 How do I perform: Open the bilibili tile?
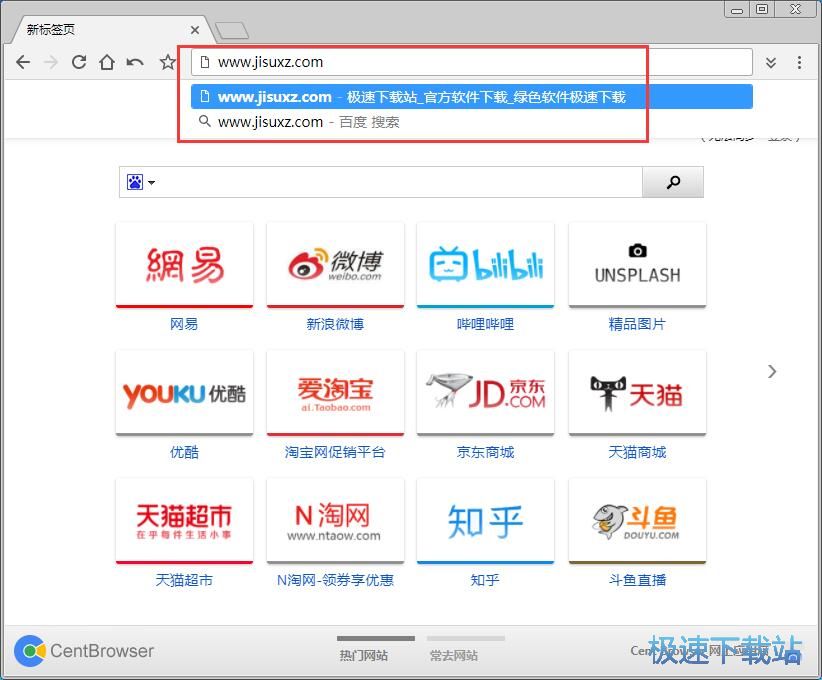click(485, 265)
